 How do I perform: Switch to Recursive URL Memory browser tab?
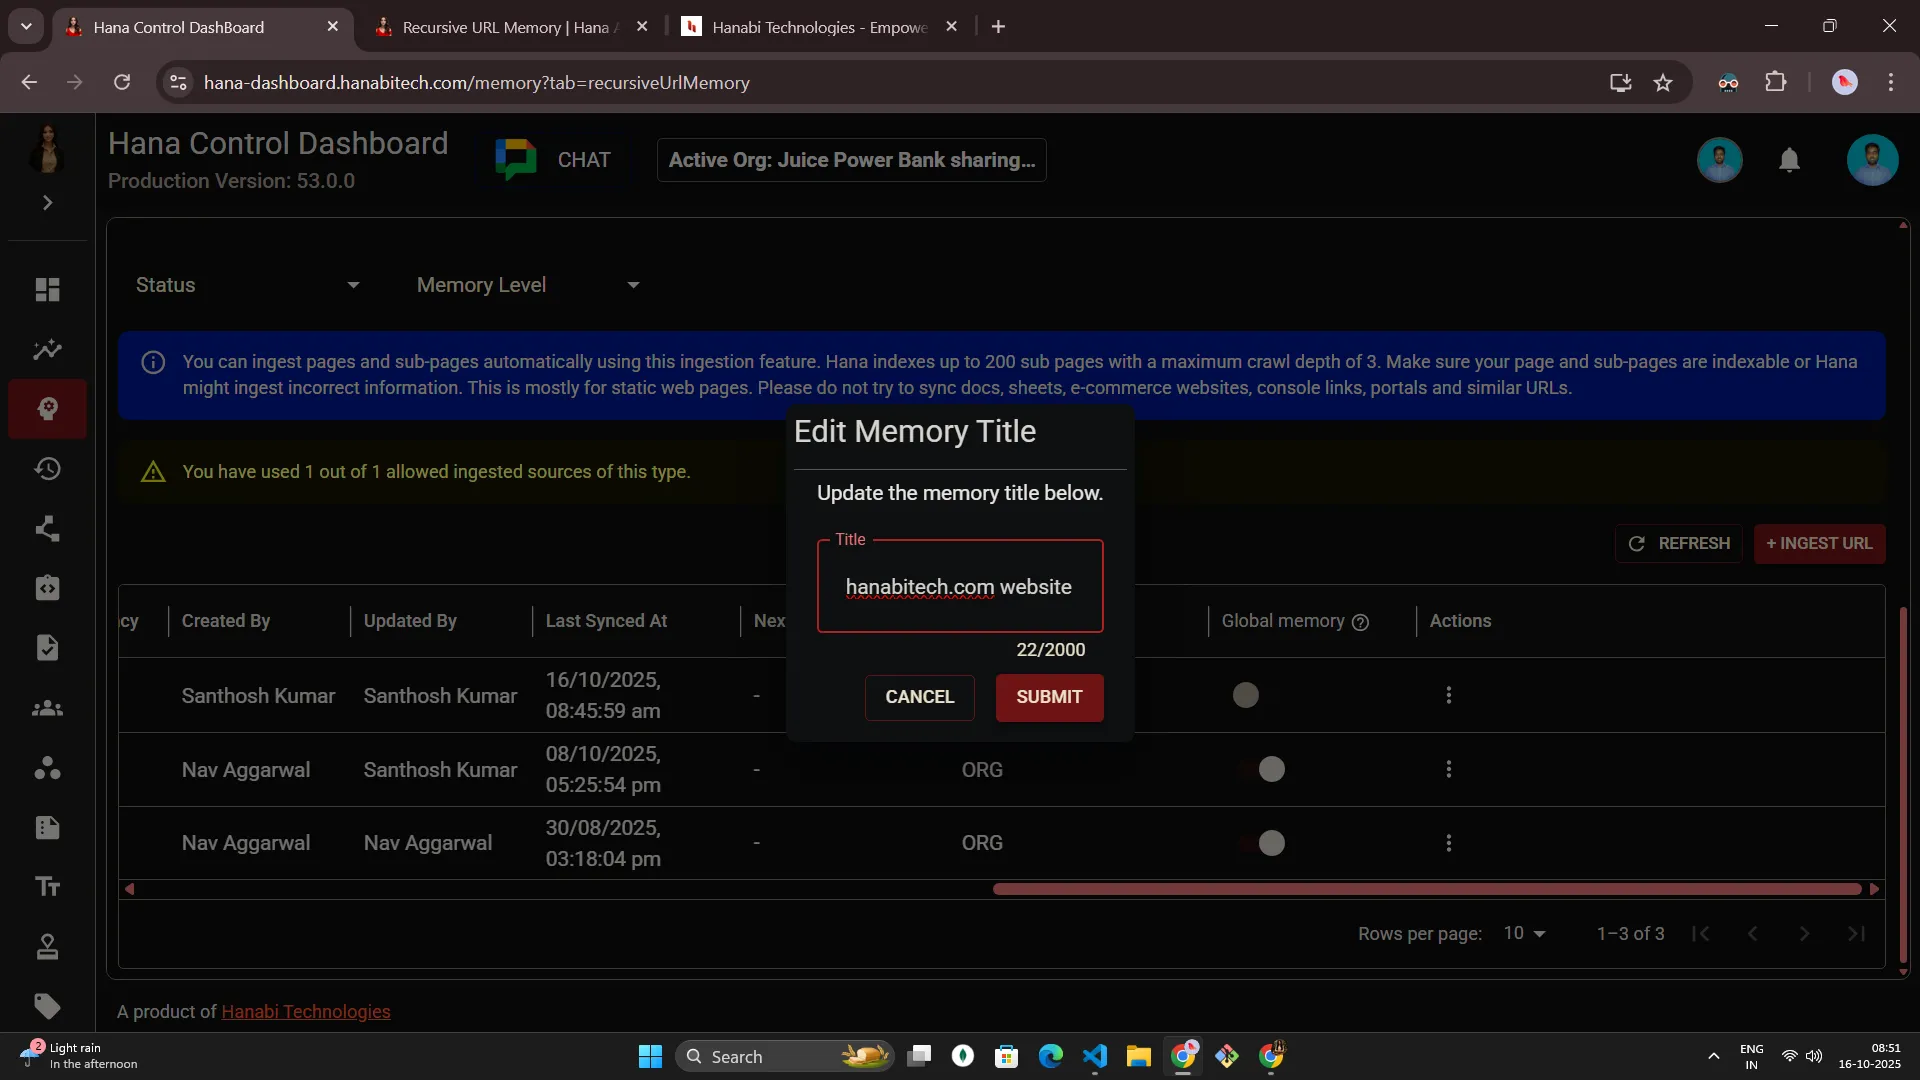coord(504,27)
